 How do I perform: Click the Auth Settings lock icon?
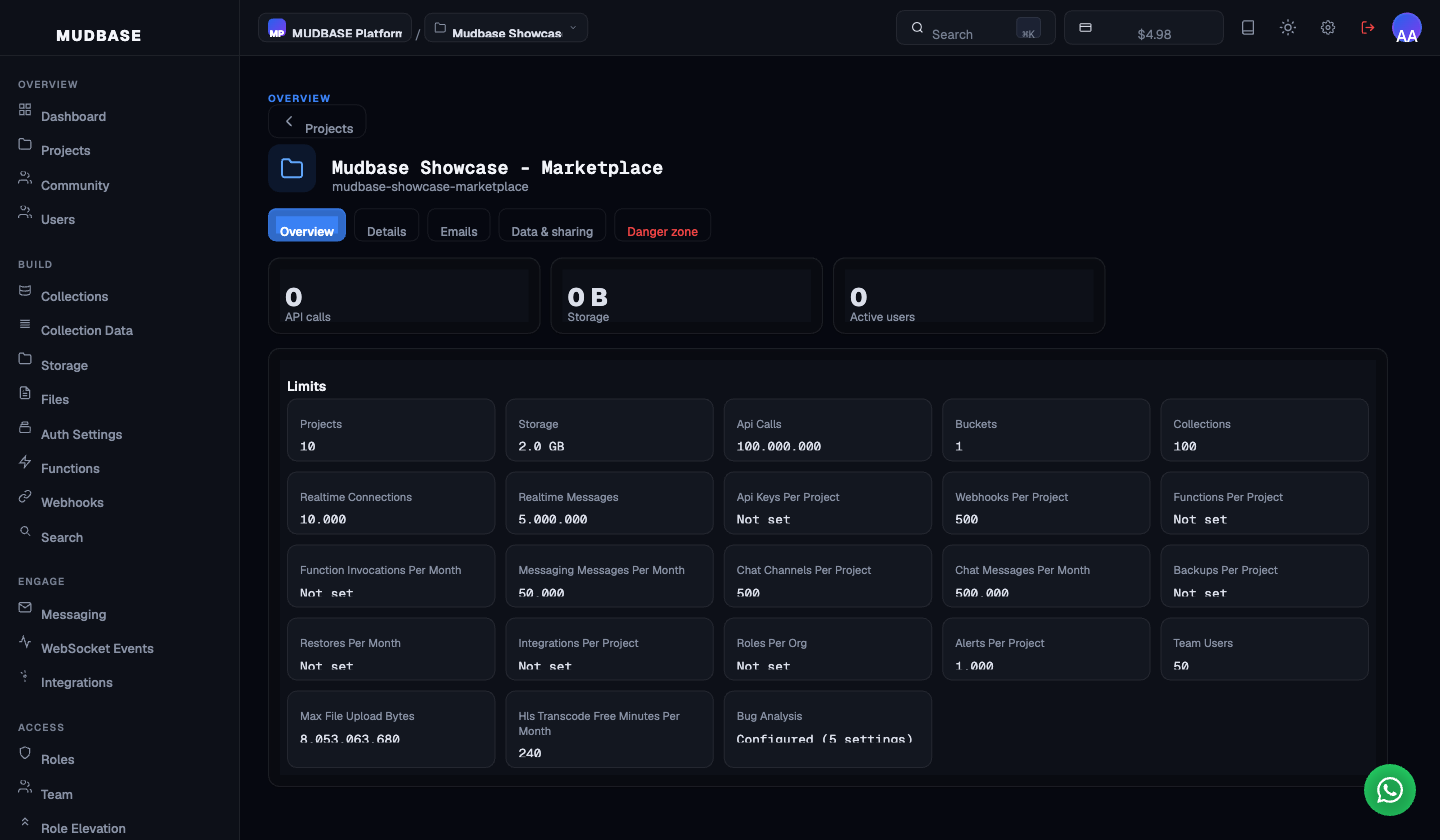(25, 427)
